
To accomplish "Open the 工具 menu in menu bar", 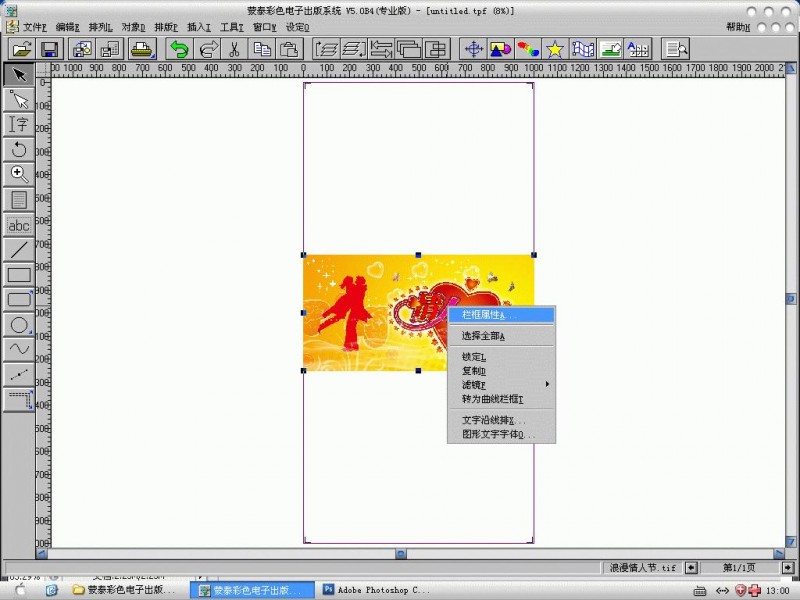I will [231, 27].
